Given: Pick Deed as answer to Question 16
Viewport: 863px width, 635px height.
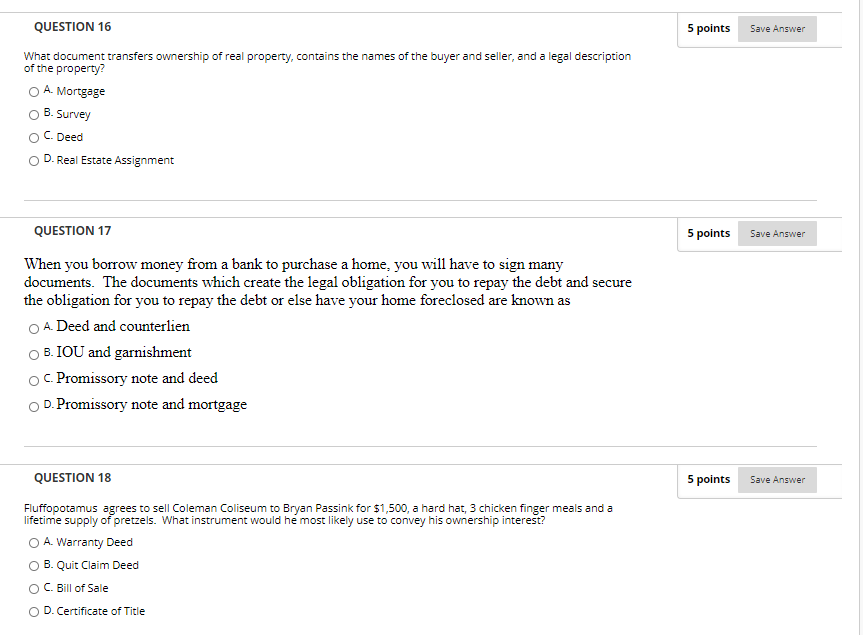Looking at the screenshot, I should (34, 138).
